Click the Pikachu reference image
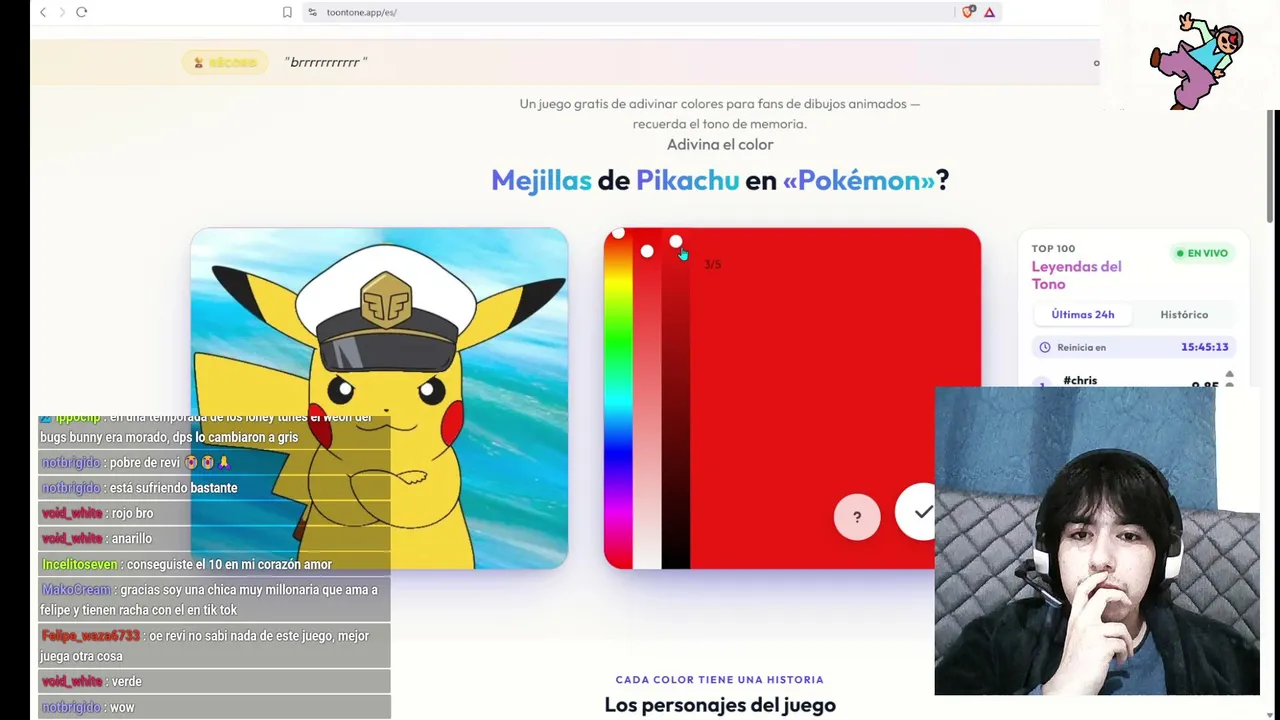 [379, 398]
